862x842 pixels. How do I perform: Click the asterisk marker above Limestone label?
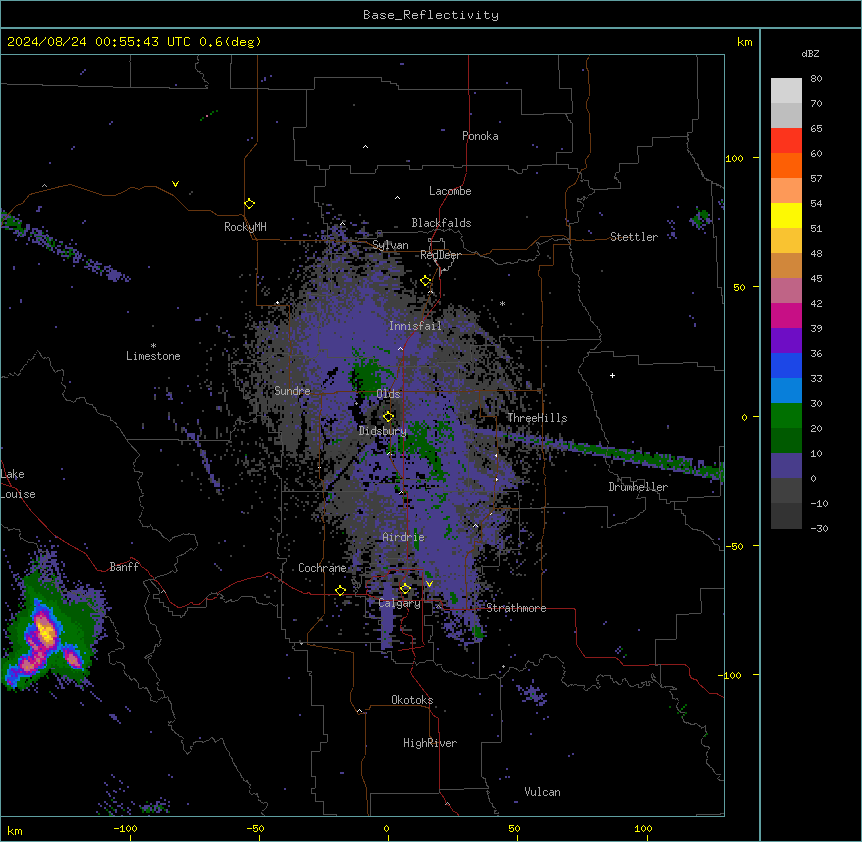153,346
